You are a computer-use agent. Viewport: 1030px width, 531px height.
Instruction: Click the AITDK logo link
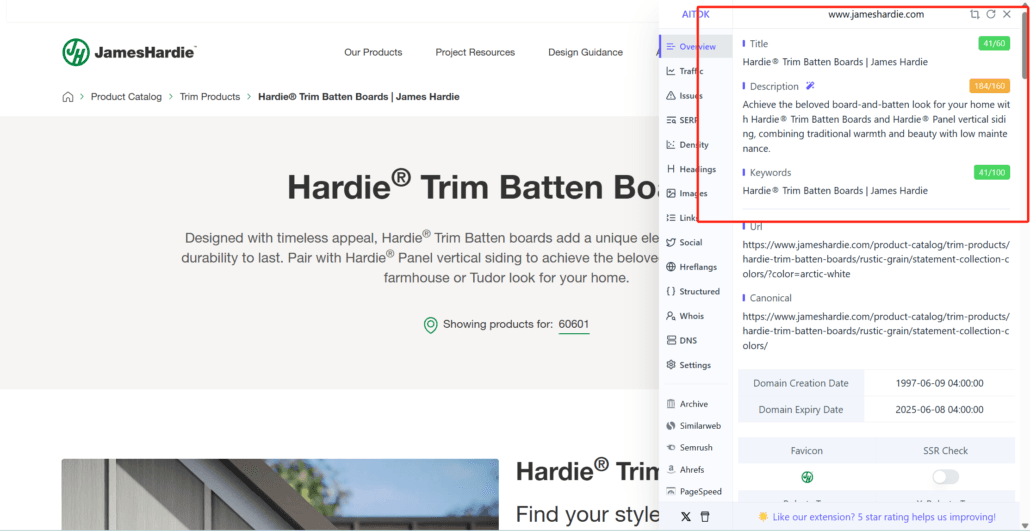click(x=696, y=14)
